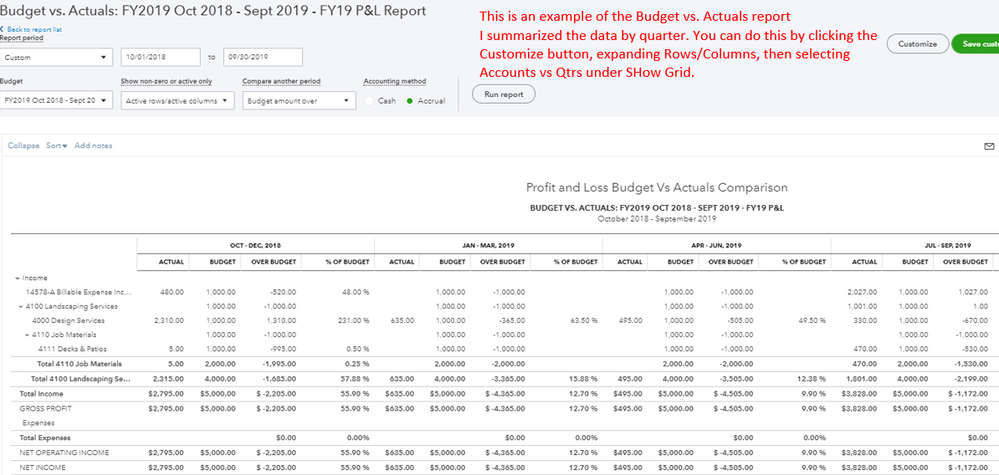This screenshot has width=999, height=475.
Task: Click the end date field 09/30/2019
Action: (x=263, y=57)
